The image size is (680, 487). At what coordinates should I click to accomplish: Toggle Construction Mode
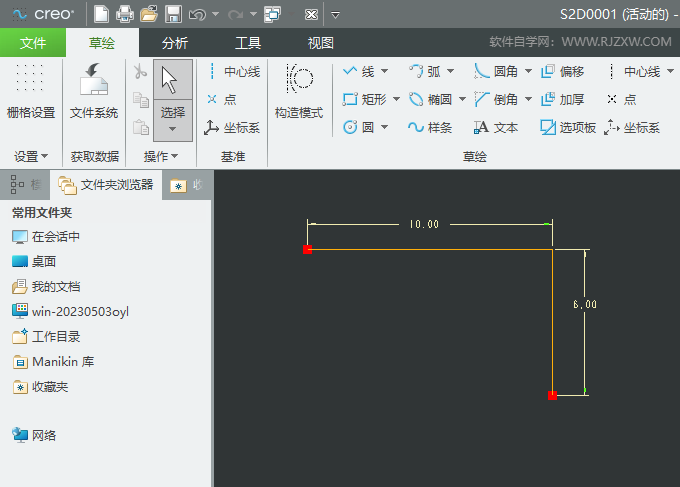(x=299, y=91)
